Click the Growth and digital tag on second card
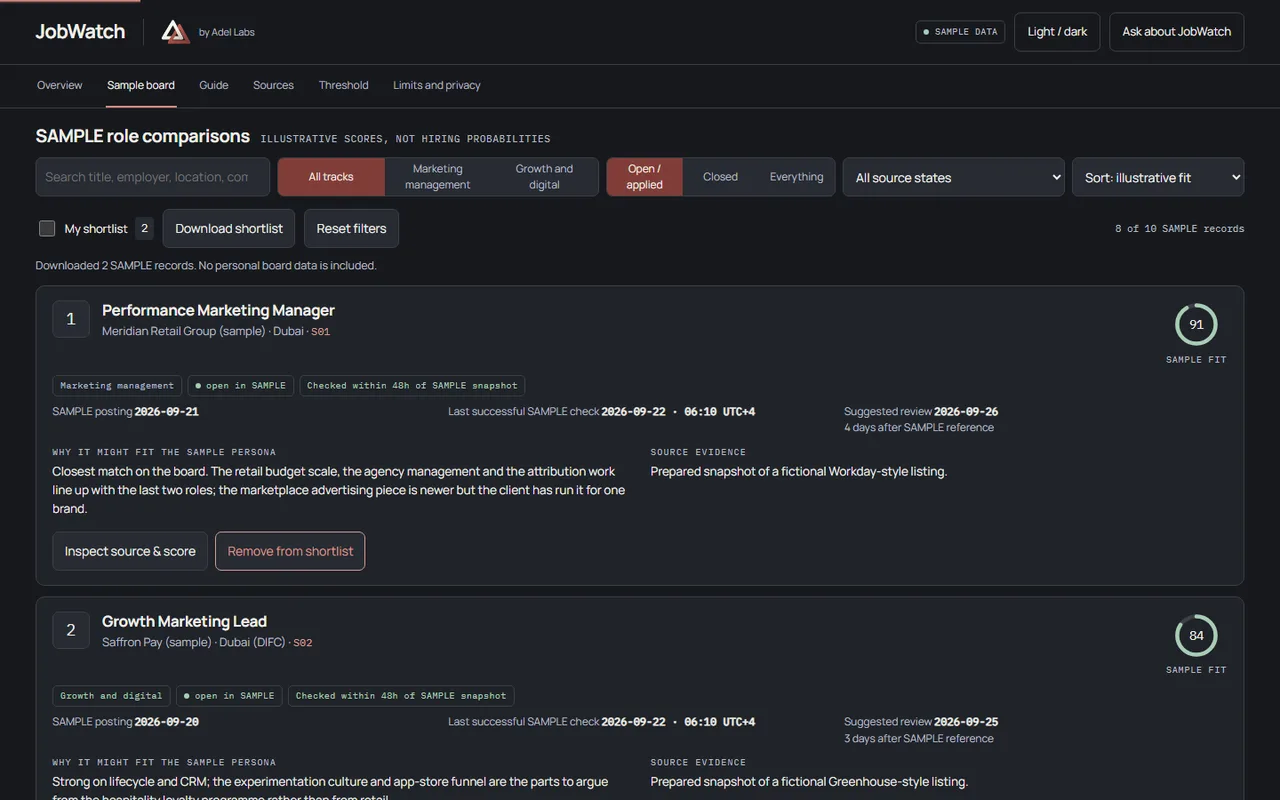This screenshot has width=1280, height=800. (x=111, y=695)
